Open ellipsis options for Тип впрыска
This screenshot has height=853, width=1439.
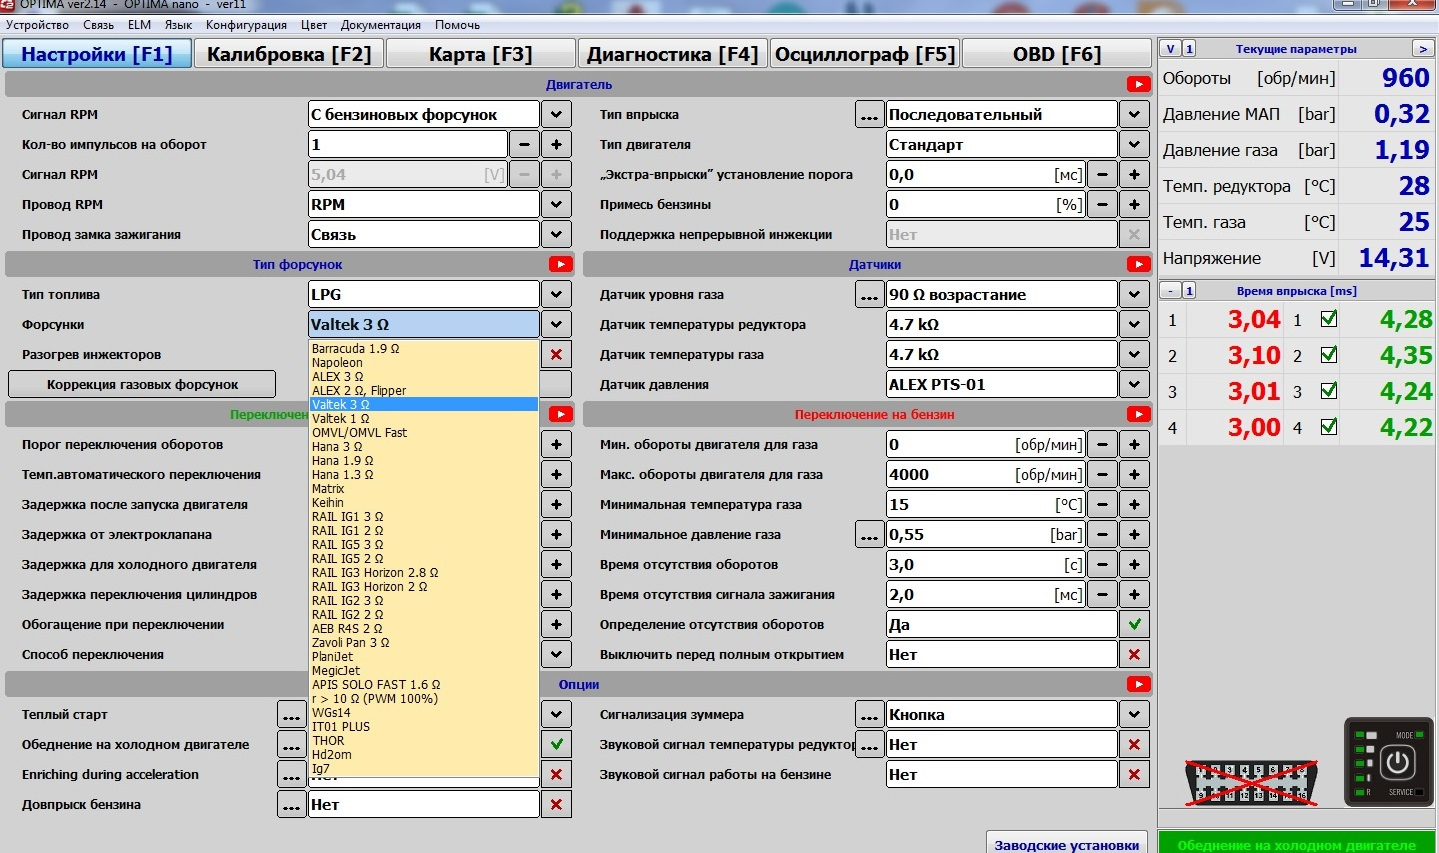(x=870, y=115)
